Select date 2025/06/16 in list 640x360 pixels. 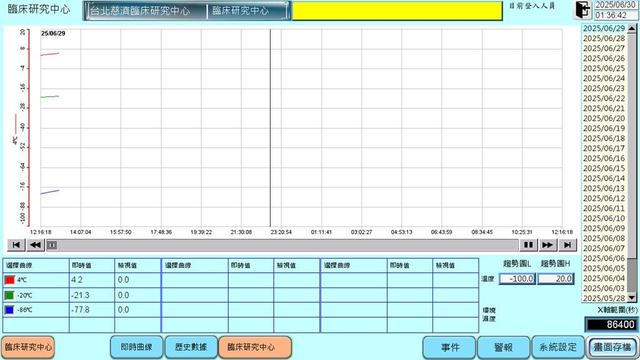[x=604, y=158]
